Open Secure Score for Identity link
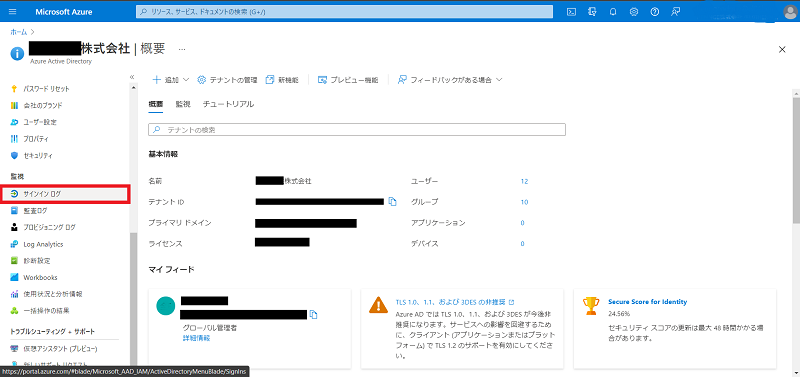Viewport: 800px width, 377px height. coord(647,301)
